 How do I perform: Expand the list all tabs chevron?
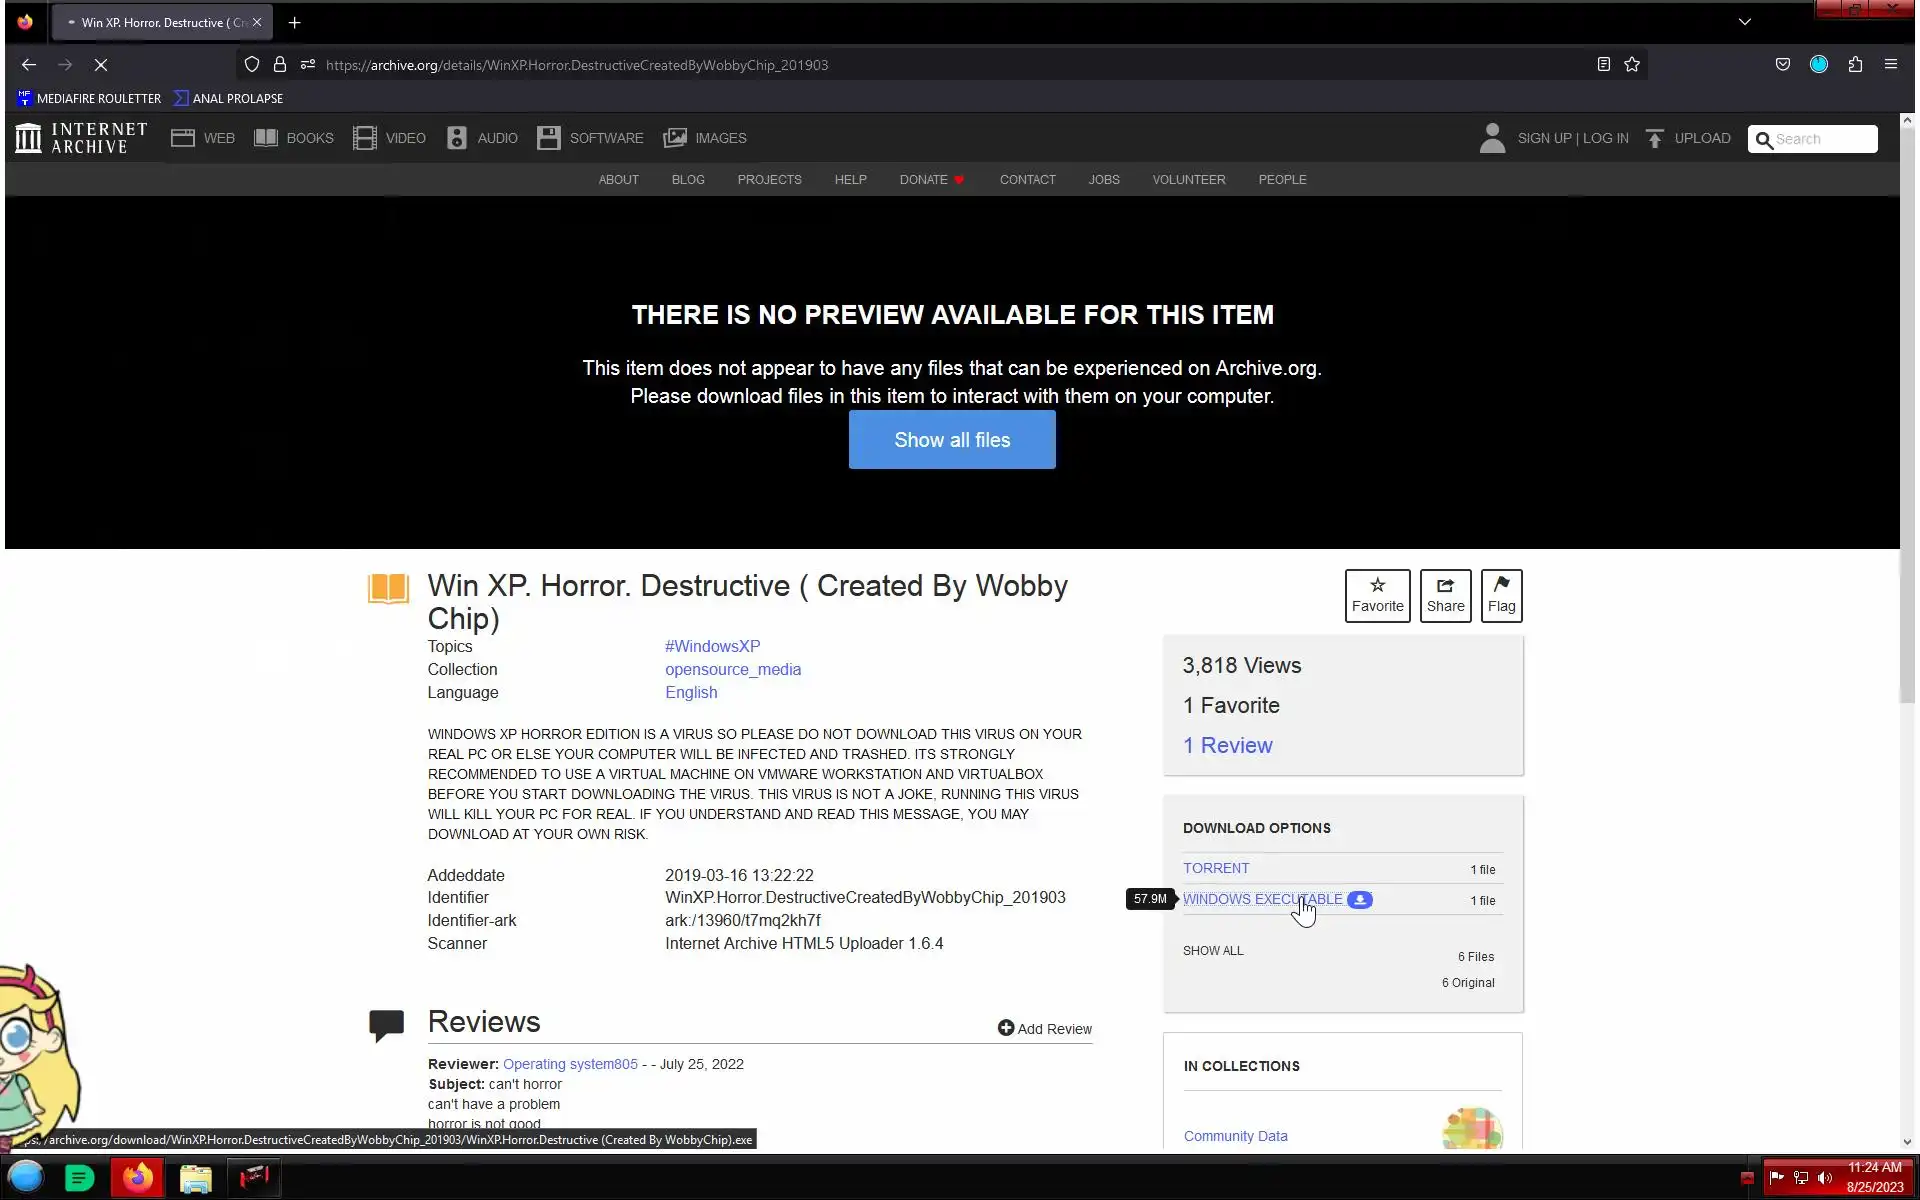pos(1744,22)
